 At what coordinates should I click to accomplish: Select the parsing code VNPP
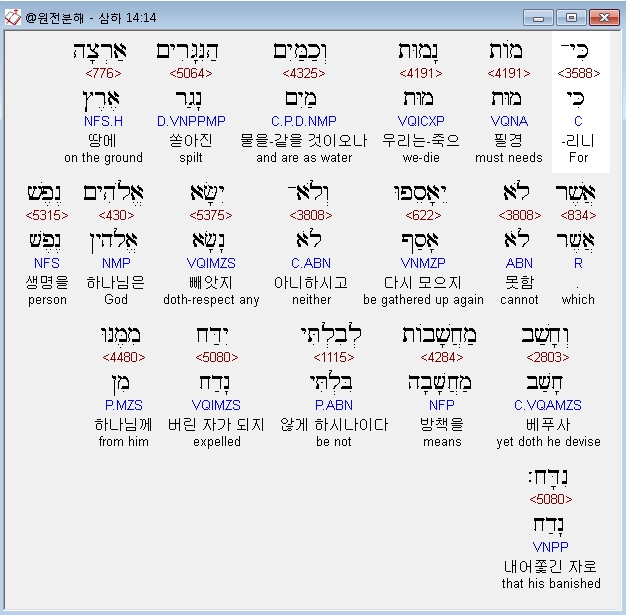point(551,547)
